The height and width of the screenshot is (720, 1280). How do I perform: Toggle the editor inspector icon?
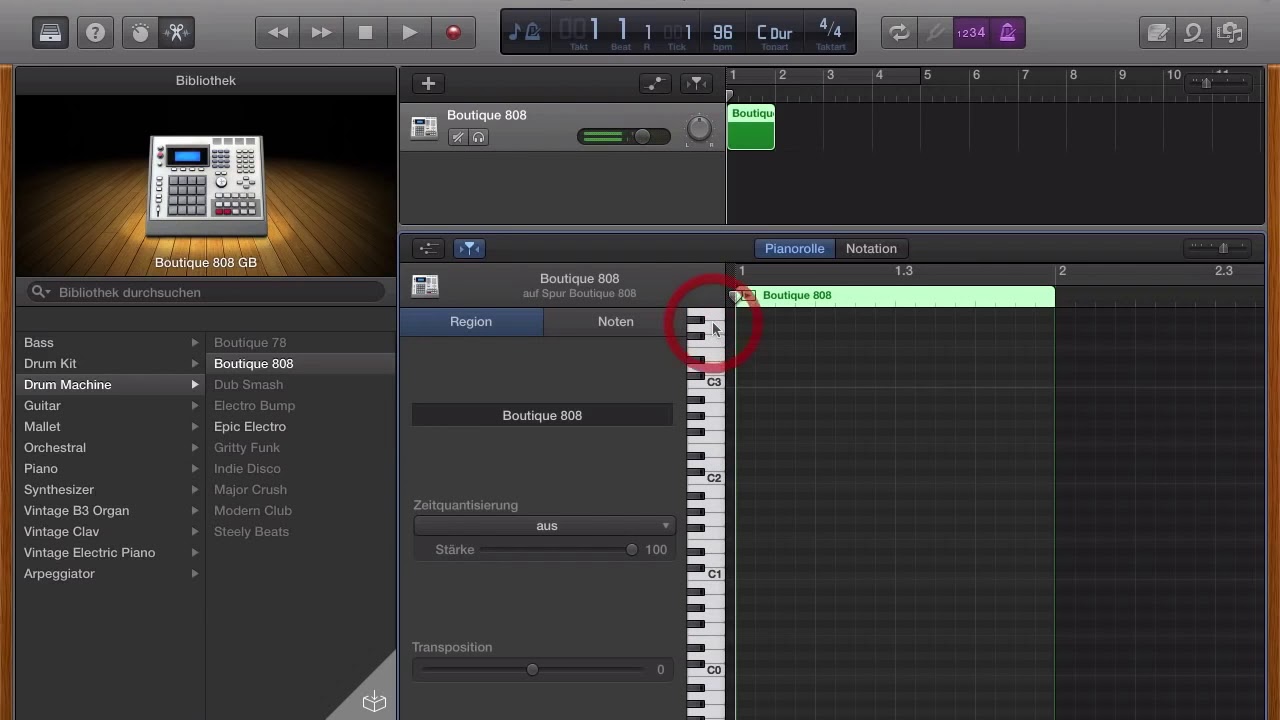[428, 248]
